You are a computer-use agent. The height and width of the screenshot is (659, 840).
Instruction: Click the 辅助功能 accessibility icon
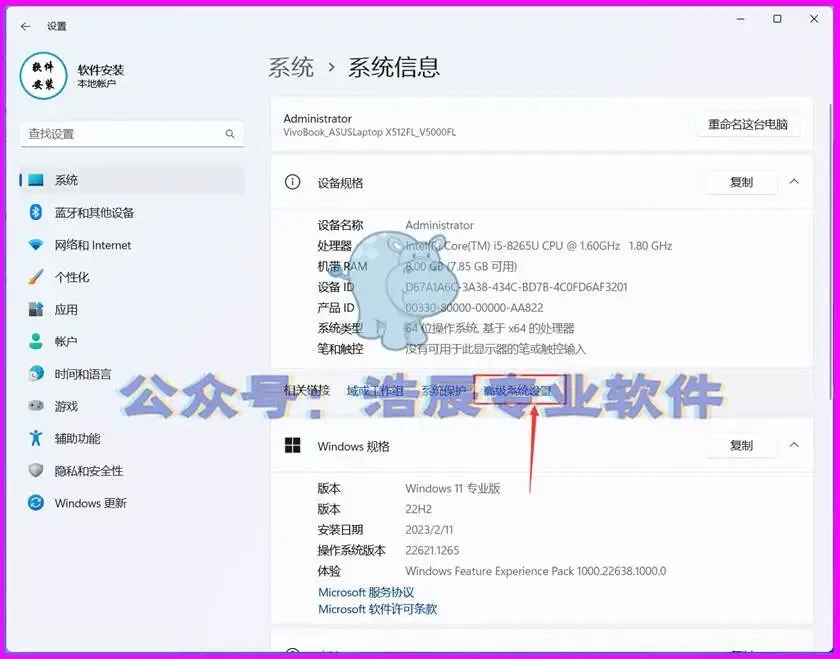(x=36, y=438)
